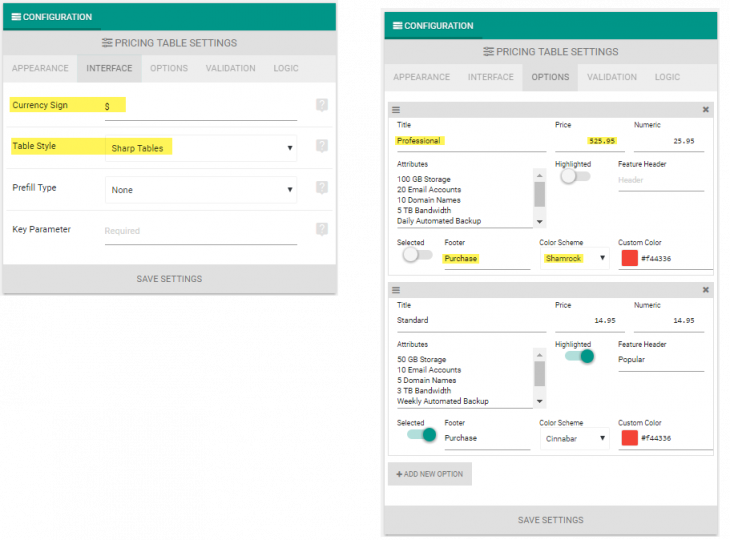Remove the Standard option with its X
Image resolution: width=730 pixels, height=540 pixels.
click(x=705, y=290)
